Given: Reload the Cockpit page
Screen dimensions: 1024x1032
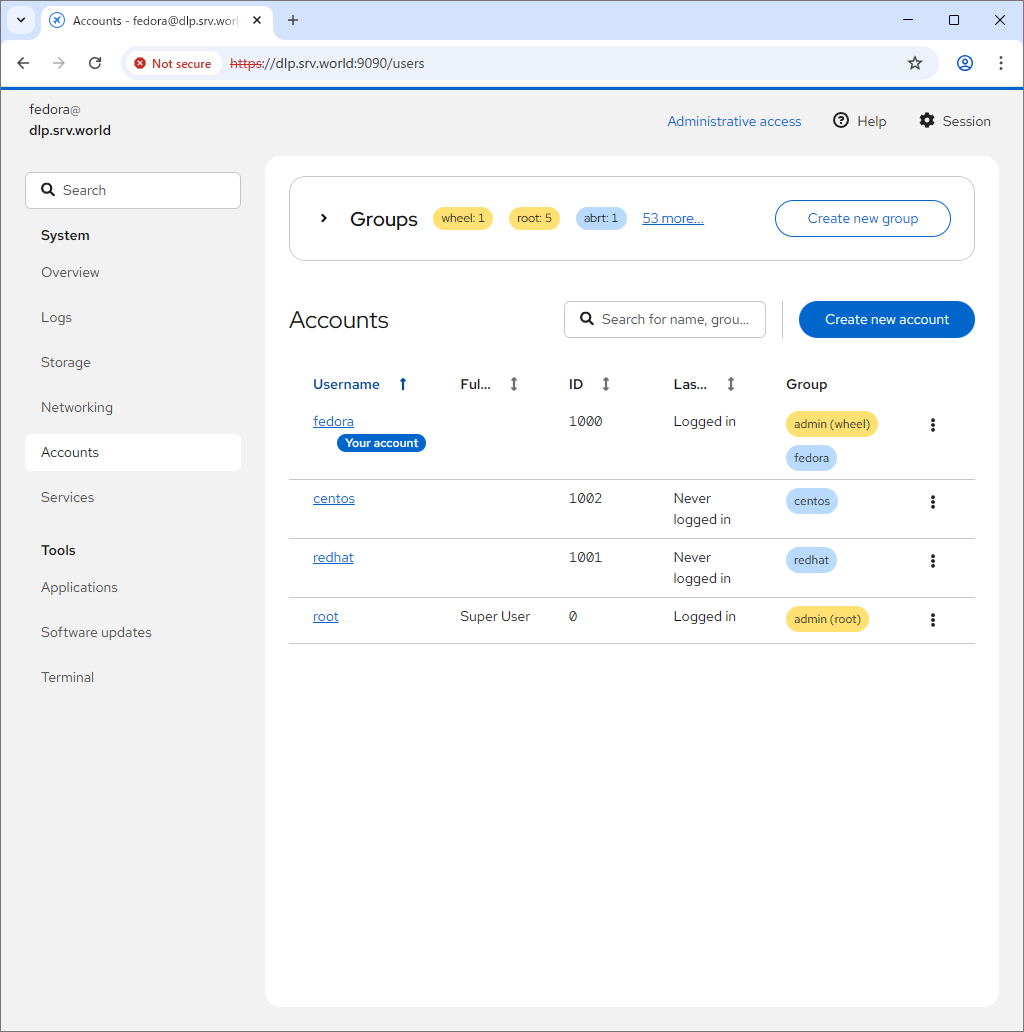Looking at the screenshot, I should (x=95, y=63).
